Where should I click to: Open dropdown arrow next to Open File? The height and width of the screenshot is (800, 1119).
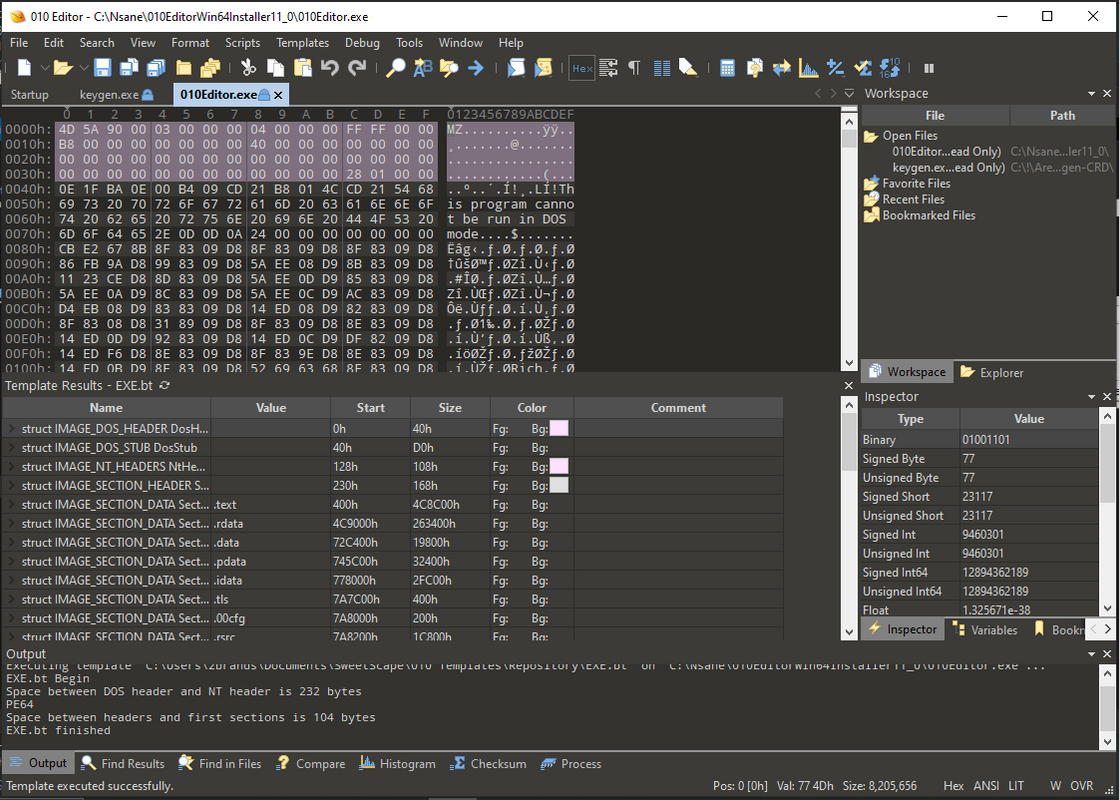[x=82, y=68]
